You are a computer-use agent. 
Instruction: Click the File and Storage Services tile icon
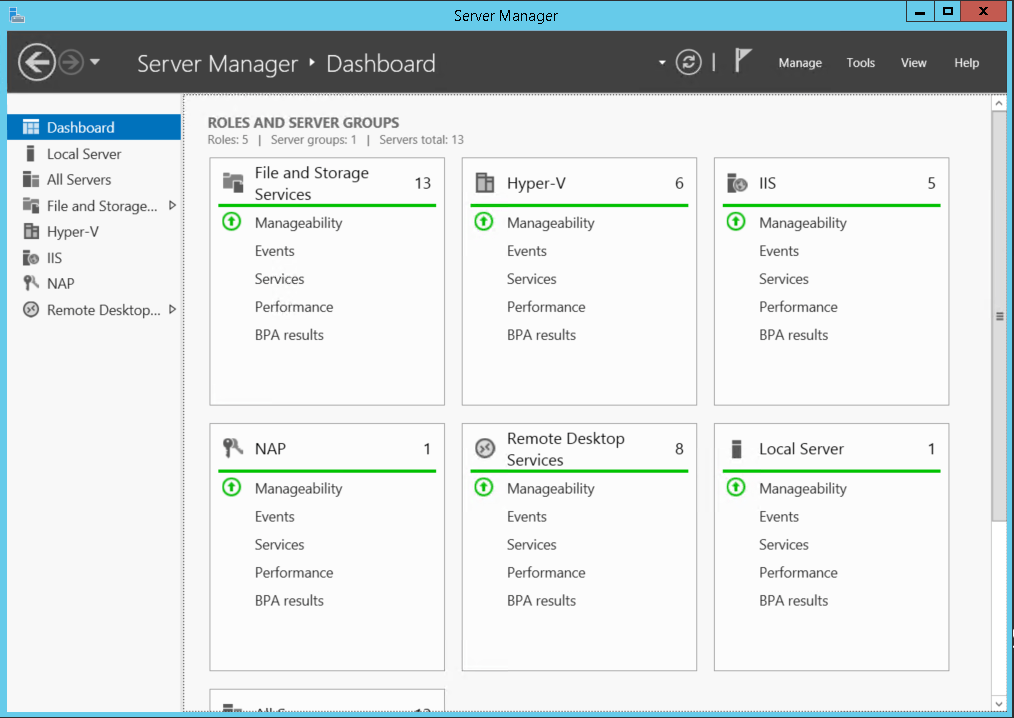(x=233, y=183)
